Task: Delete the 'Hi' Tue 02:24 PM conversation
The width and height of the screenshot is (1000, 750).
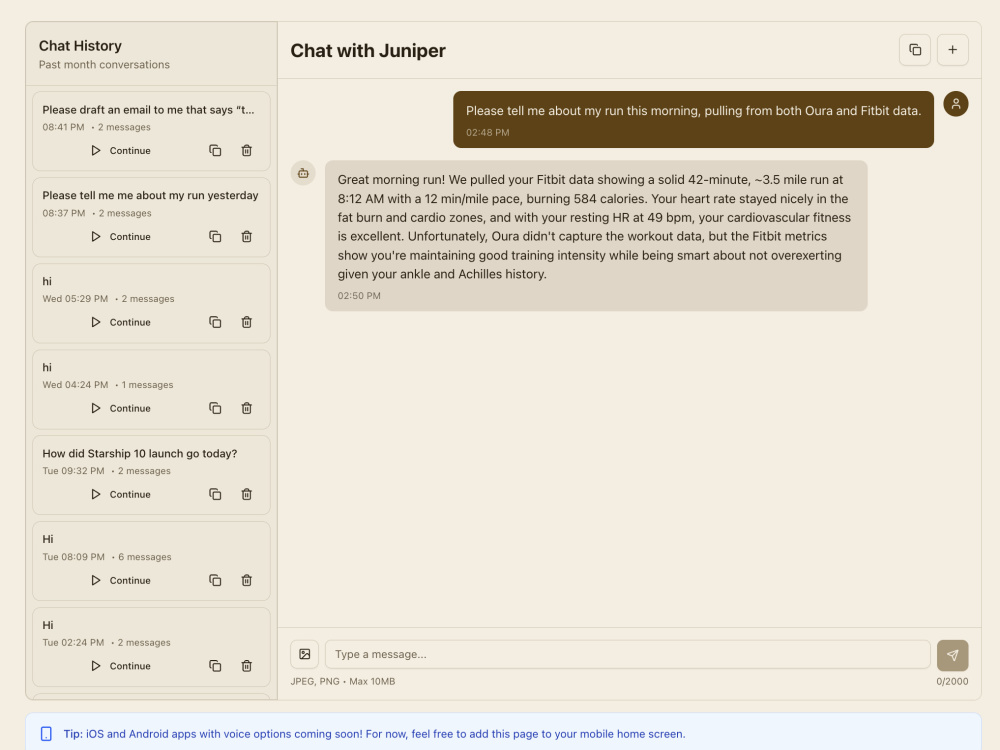Action: 246,666
